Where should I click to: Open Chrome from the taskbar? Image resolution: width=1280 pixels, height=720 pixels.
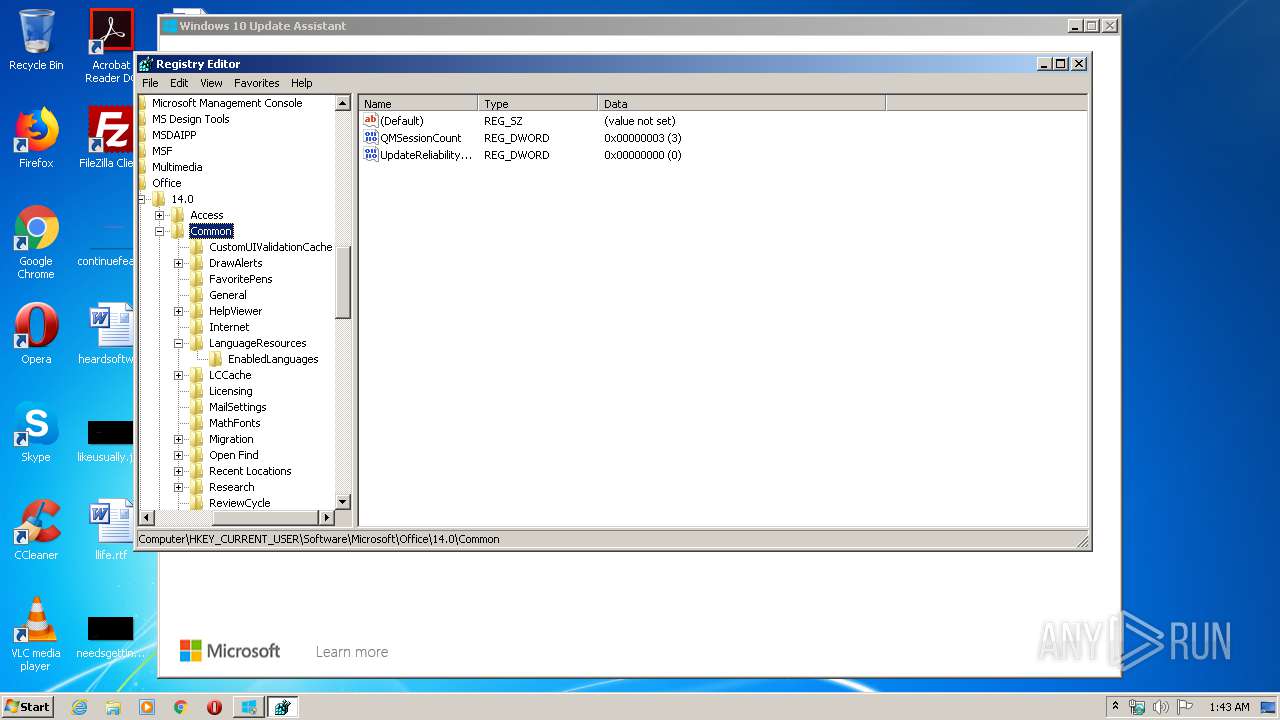181,707
